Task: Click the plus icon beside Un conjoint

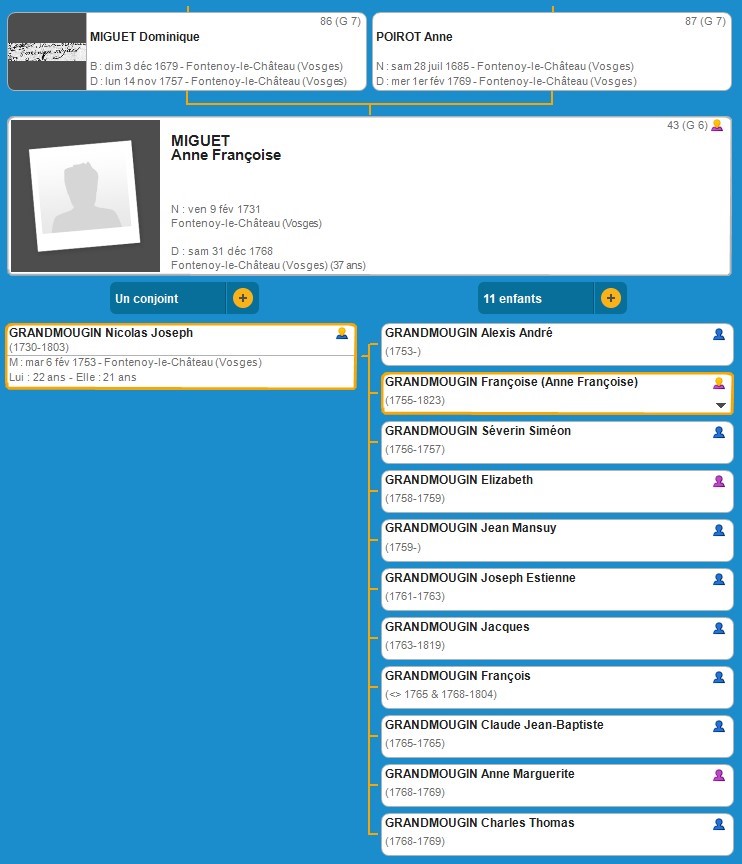Action: (242, 298)
